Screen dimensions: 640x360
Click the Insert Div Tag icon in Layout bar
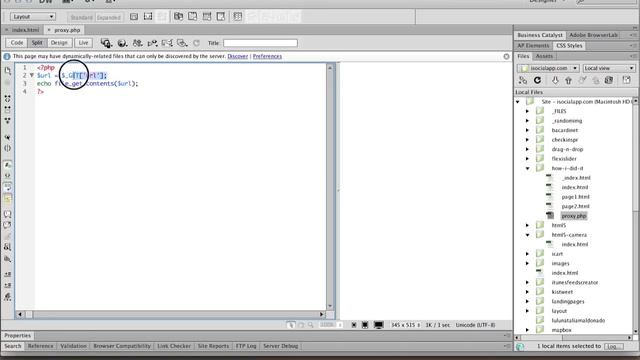coord(134,17)
